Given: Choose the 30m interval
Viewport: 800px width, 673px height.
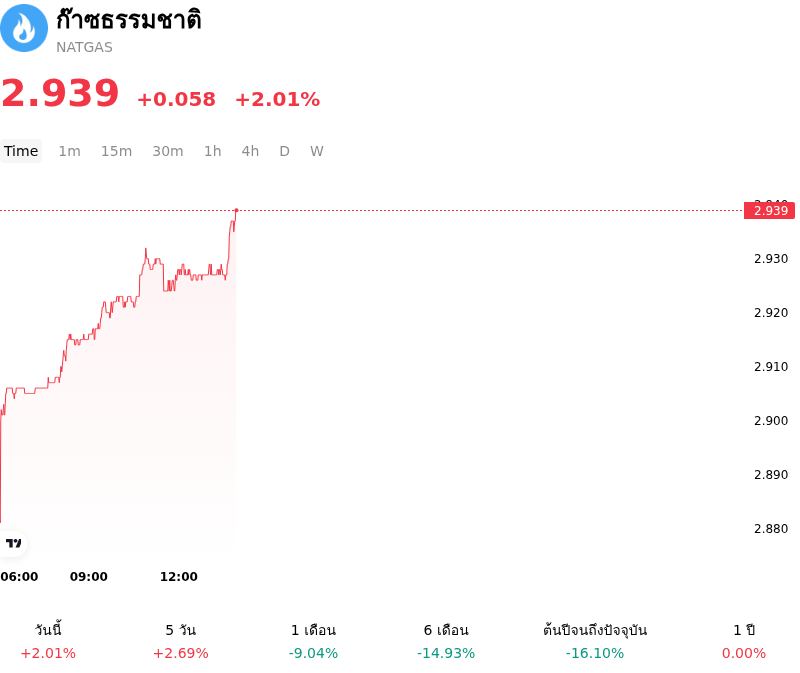Looking at the screenshot, I should tap(168, 151).
